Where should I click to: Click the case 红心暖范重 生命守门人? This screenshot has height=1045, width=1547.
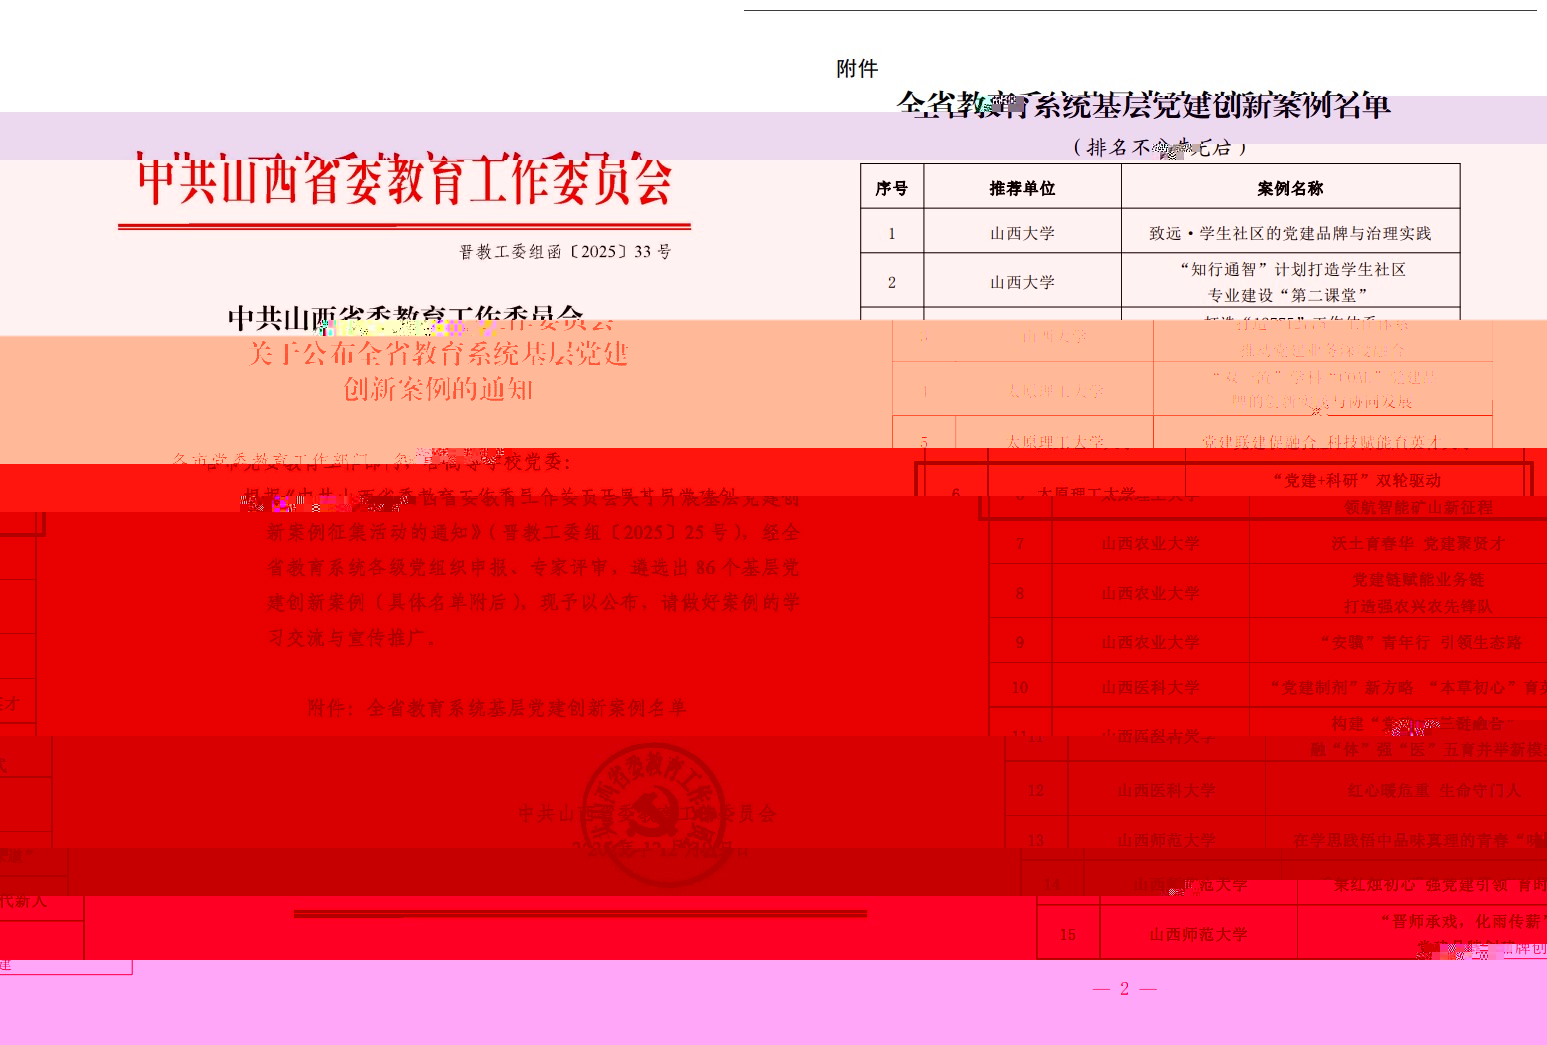1433,791
